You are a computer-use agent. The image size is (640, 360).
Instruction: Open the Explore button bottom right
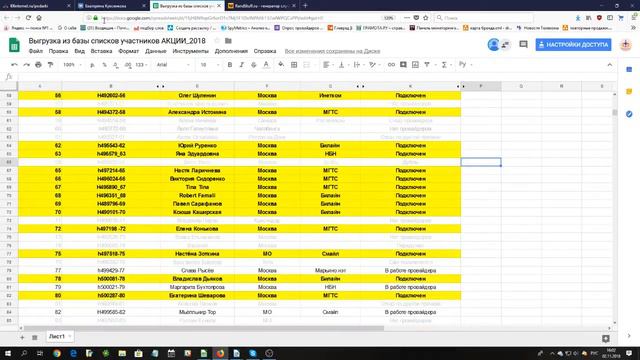(606, 338)
